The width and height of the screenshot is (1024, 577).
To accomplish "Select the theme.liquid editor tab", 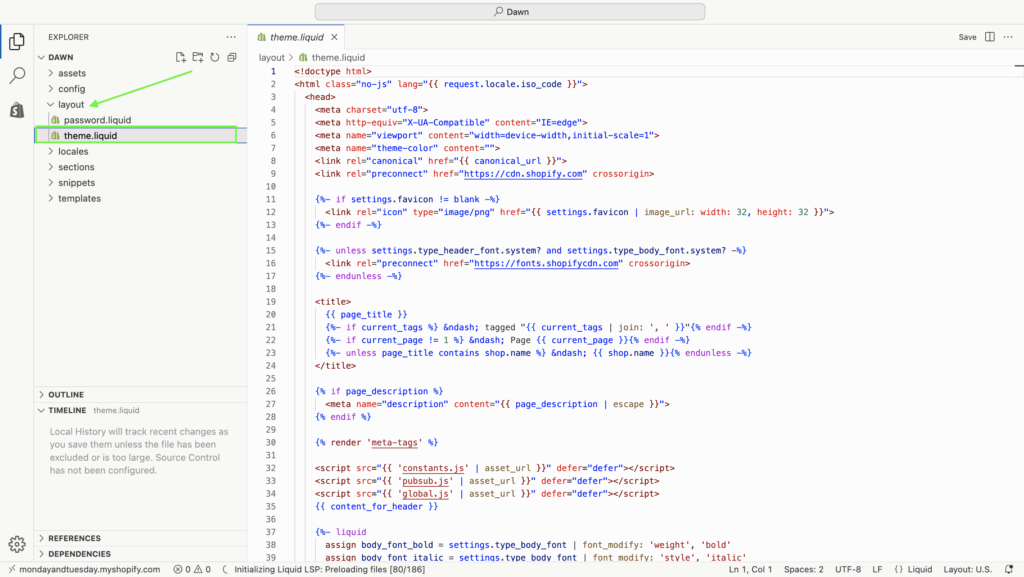I will (296, 37).
